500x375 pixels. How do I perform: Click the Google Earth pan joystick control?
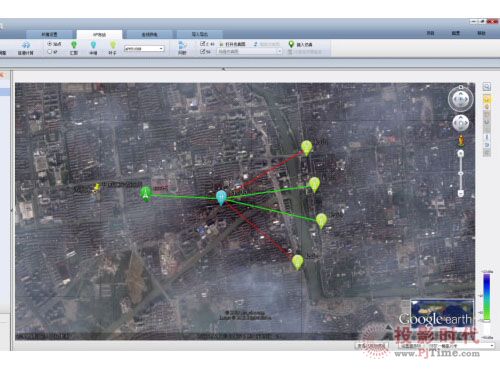[460, 124]
